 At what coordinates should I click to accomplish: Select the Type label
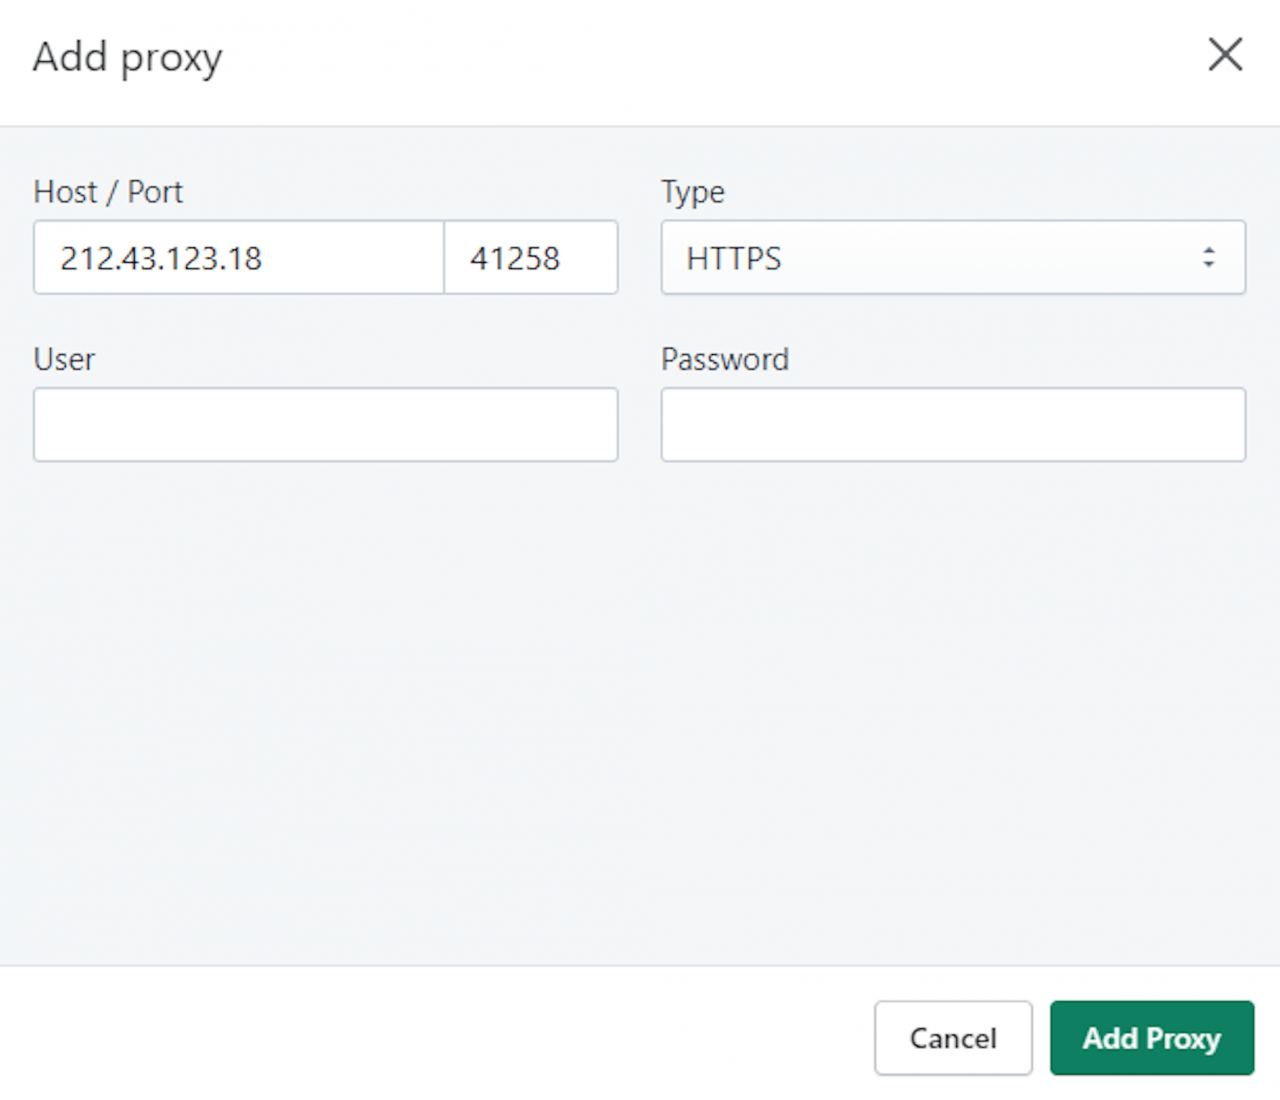pos(692,192)
